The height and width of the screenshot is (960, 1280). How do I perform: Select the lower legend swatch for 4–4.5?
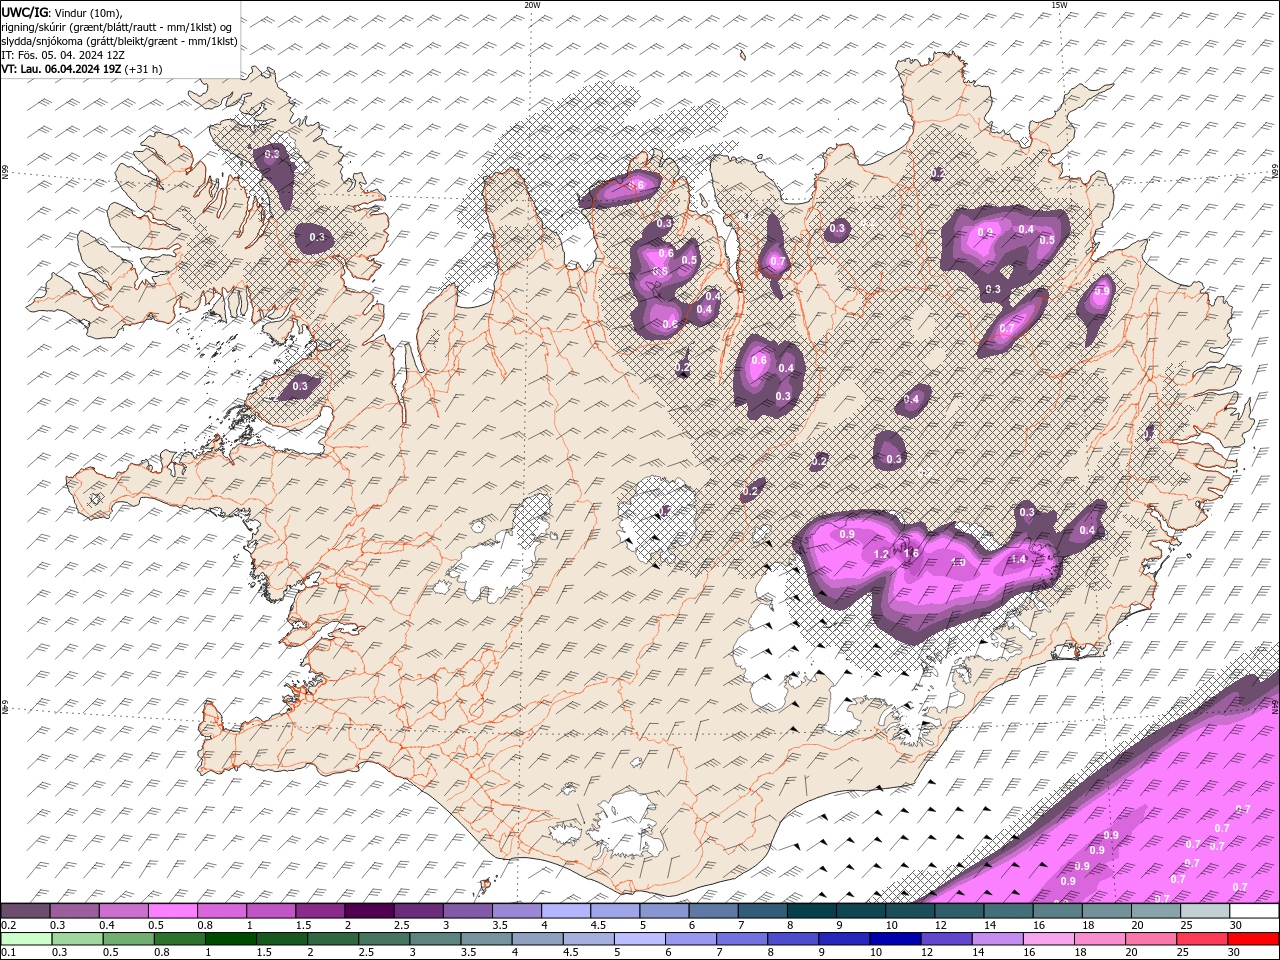point(536,938)
